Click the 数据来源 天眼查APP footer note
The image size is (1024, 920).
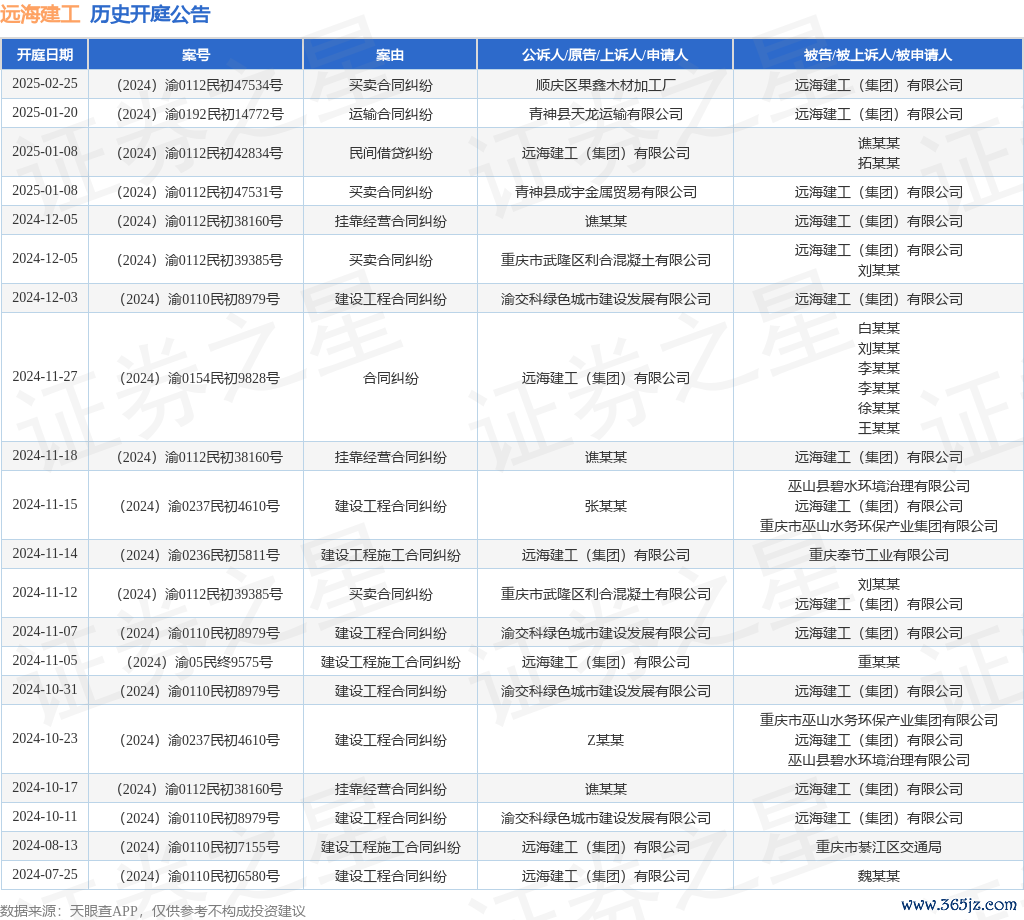(x=153, y=911)
